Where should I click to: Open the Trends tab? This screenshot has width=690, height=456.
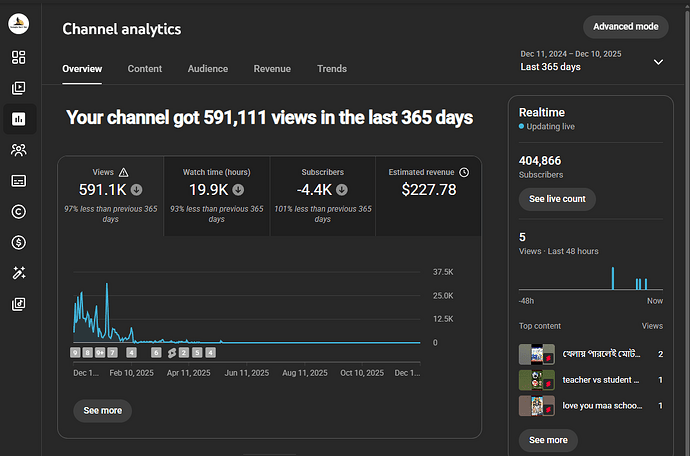coord(332,69)
